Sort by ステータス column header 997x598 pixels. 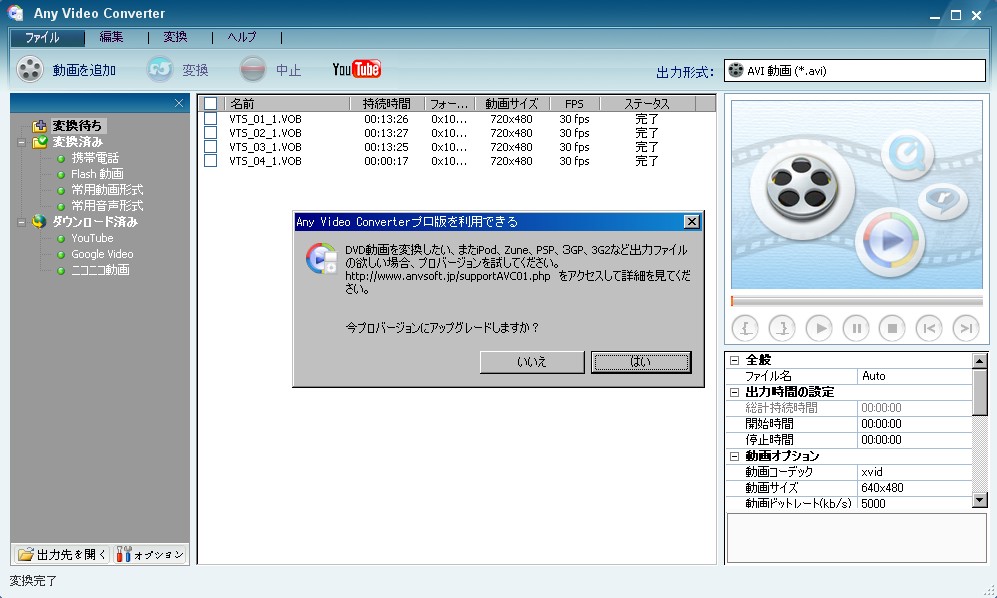(x=647, y=104)
